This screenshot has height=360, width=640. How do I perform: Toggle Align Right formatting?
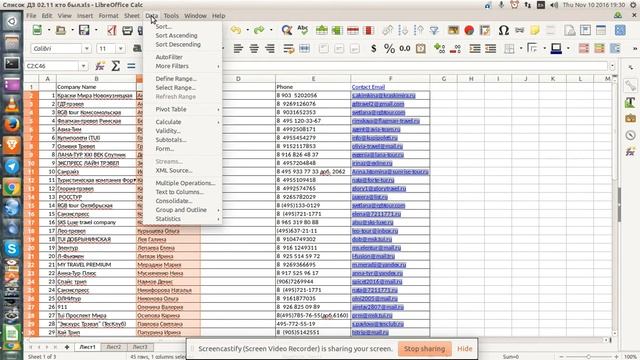[270, 49]
